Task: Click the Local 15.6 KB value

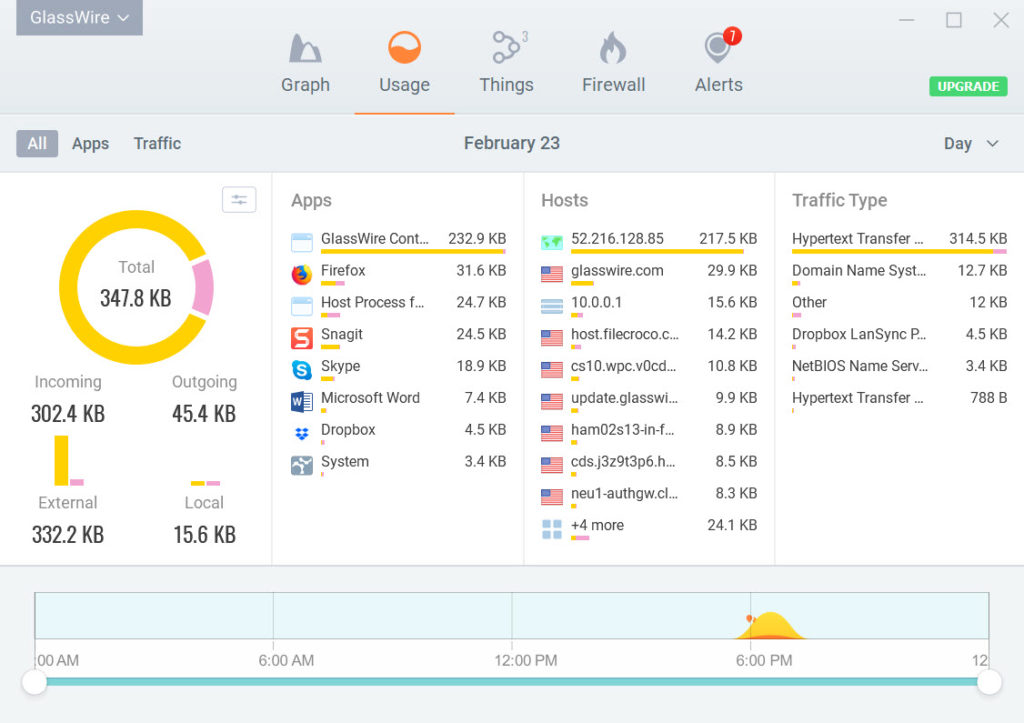Action: (204, 534)
